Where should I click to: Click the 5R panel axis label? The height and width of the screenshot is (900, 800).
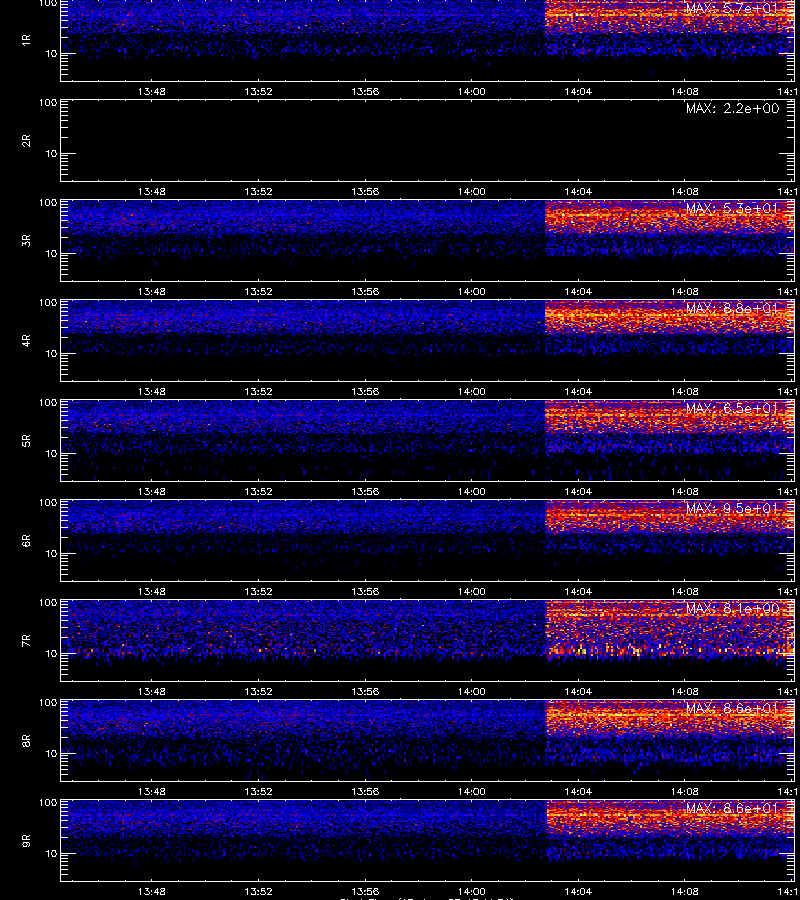click(26, 441)
